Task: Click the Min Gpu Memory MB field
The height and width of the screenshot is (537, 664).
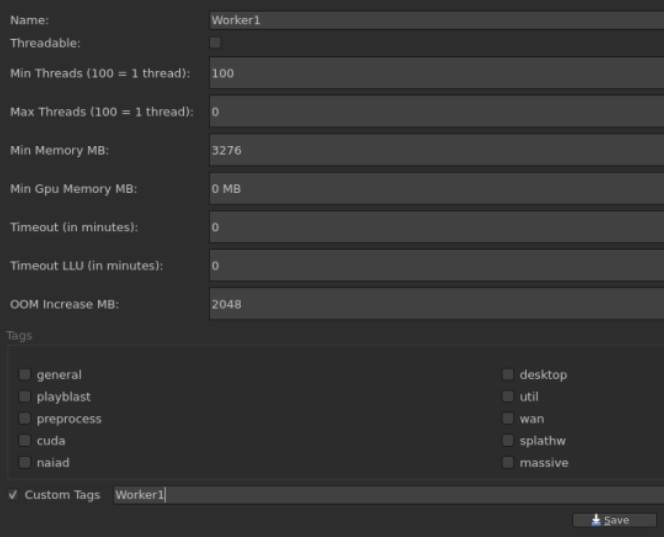Action: click(x=436, y=189)
